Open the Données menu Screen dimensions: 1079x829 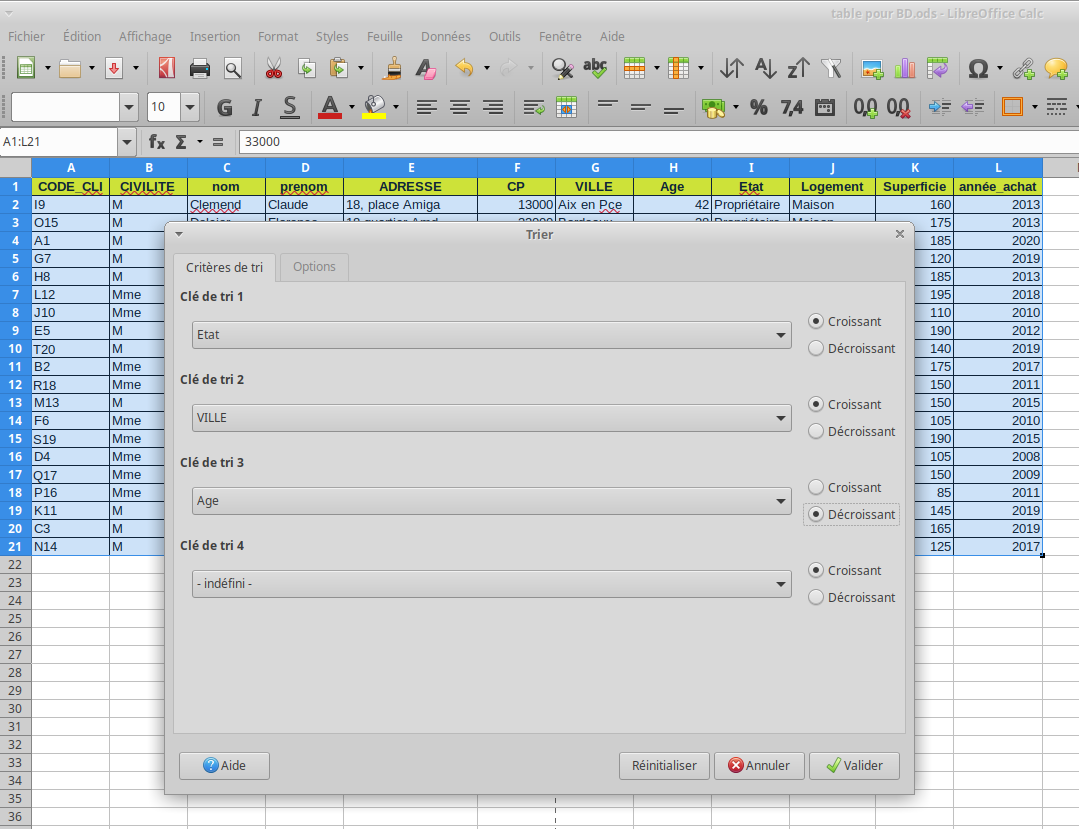click(x=445, y=36)
